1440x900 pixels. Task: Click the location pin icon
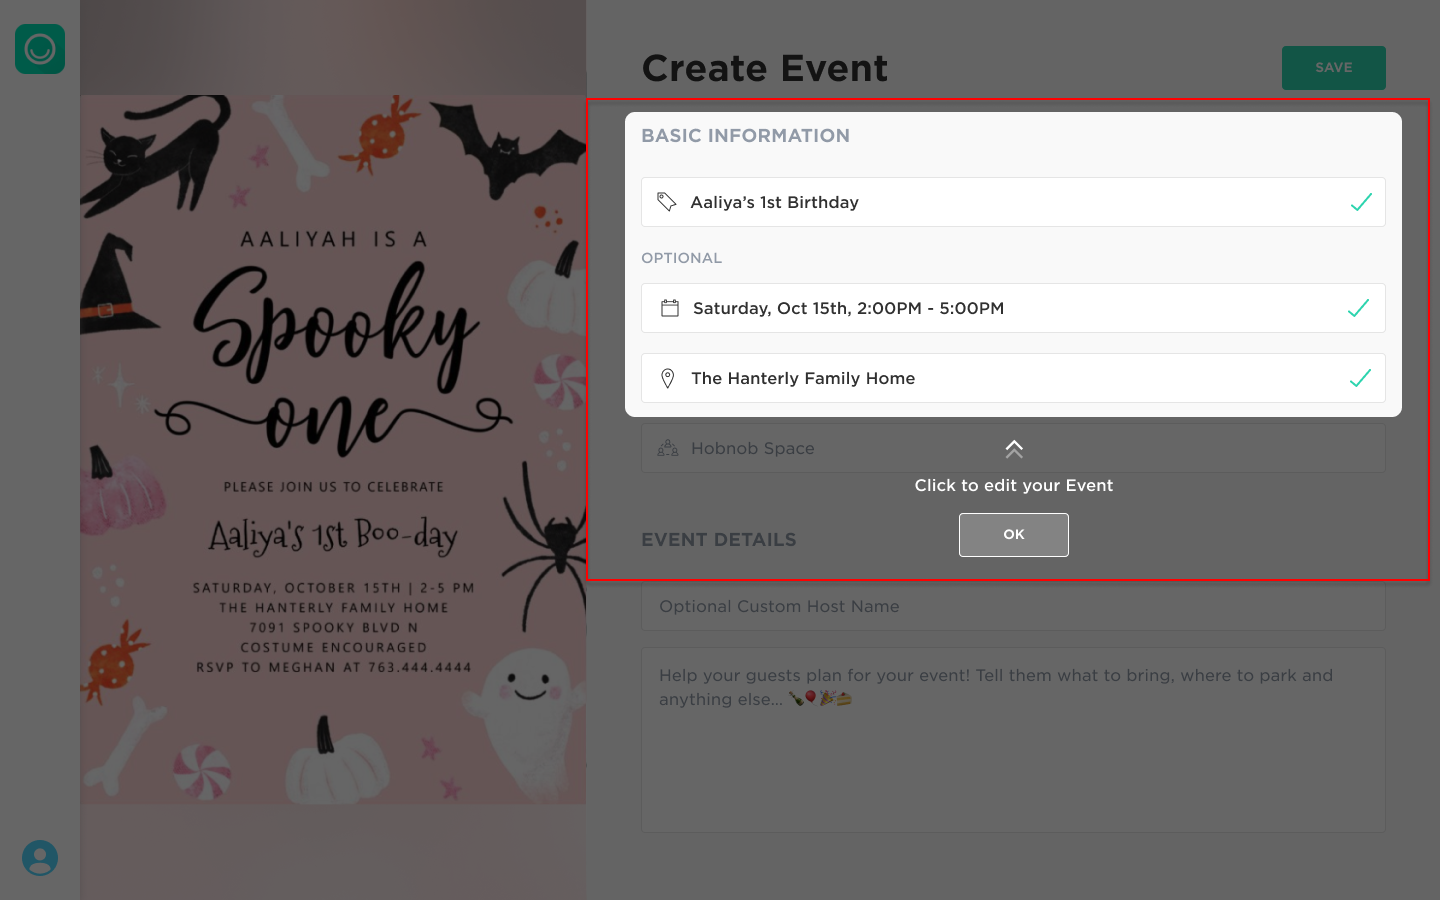tap(668, 378)
